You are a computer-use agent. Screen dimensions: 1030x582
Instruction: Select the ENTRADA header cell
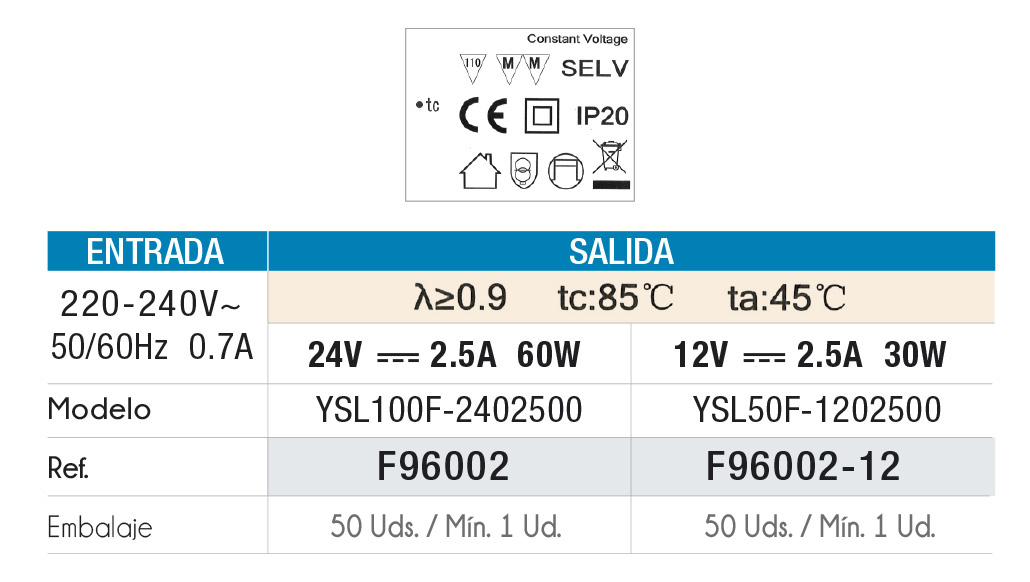coord(157,251)
